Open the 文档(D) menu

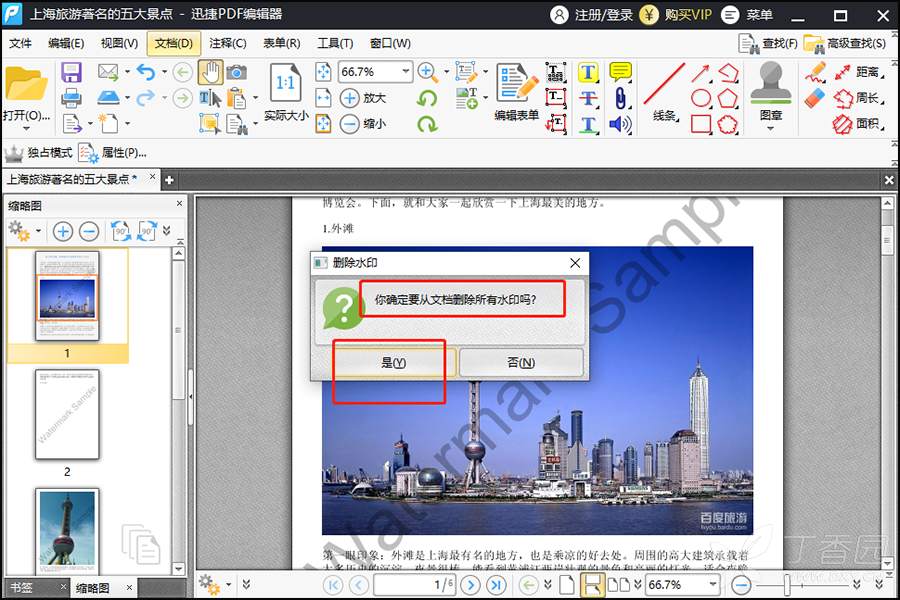(x=174, y=44)
